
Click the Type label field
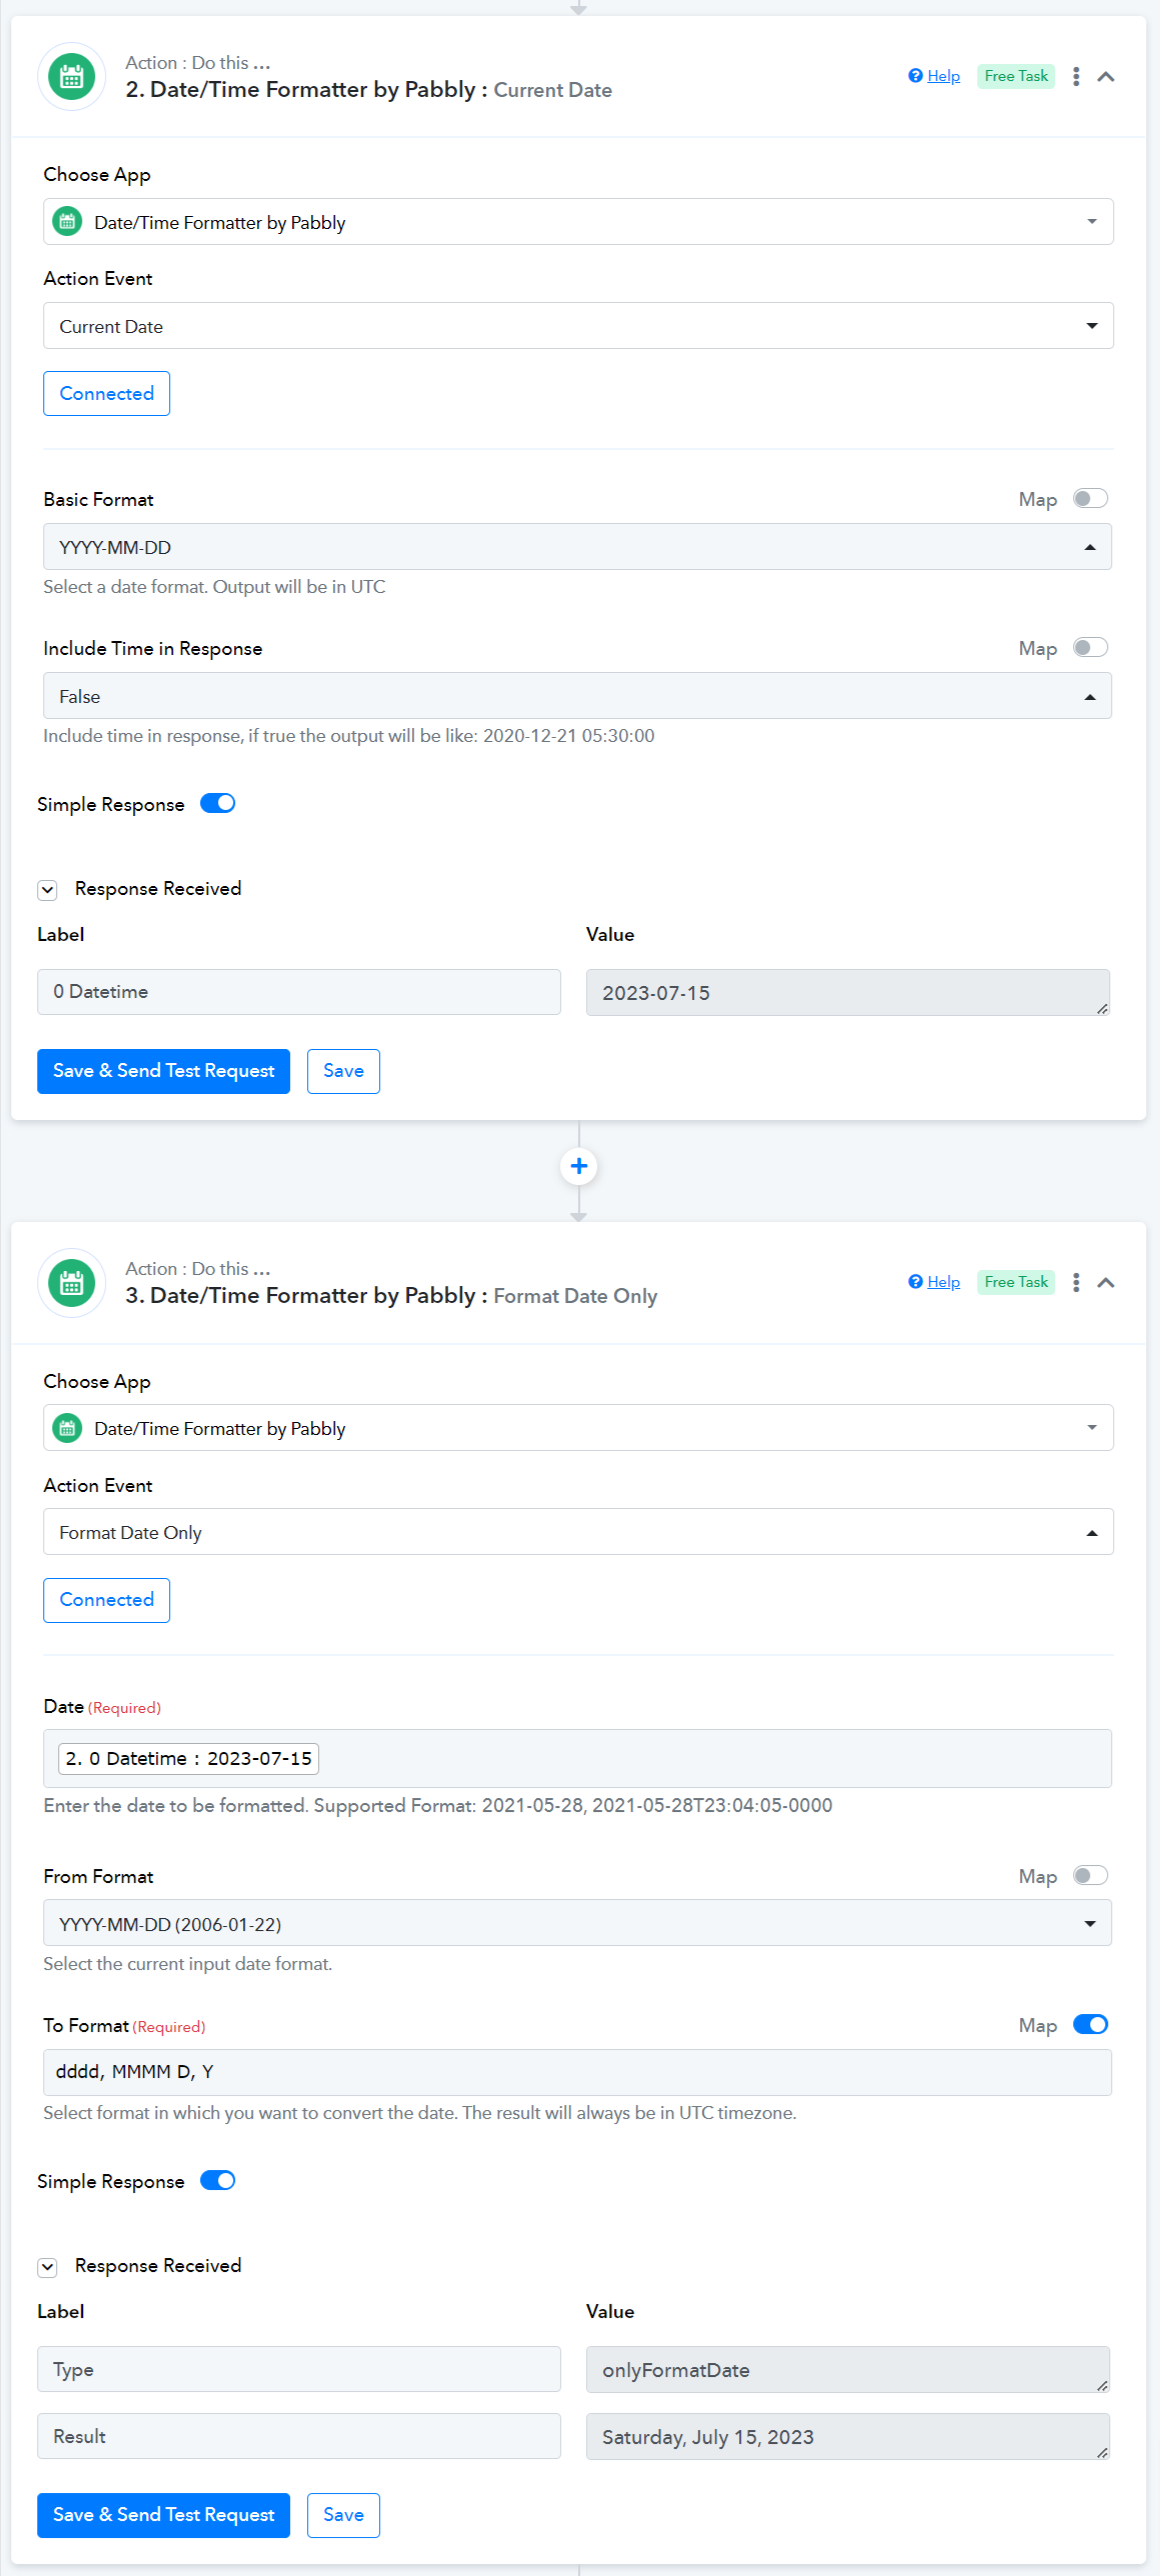coord(299,2369)
